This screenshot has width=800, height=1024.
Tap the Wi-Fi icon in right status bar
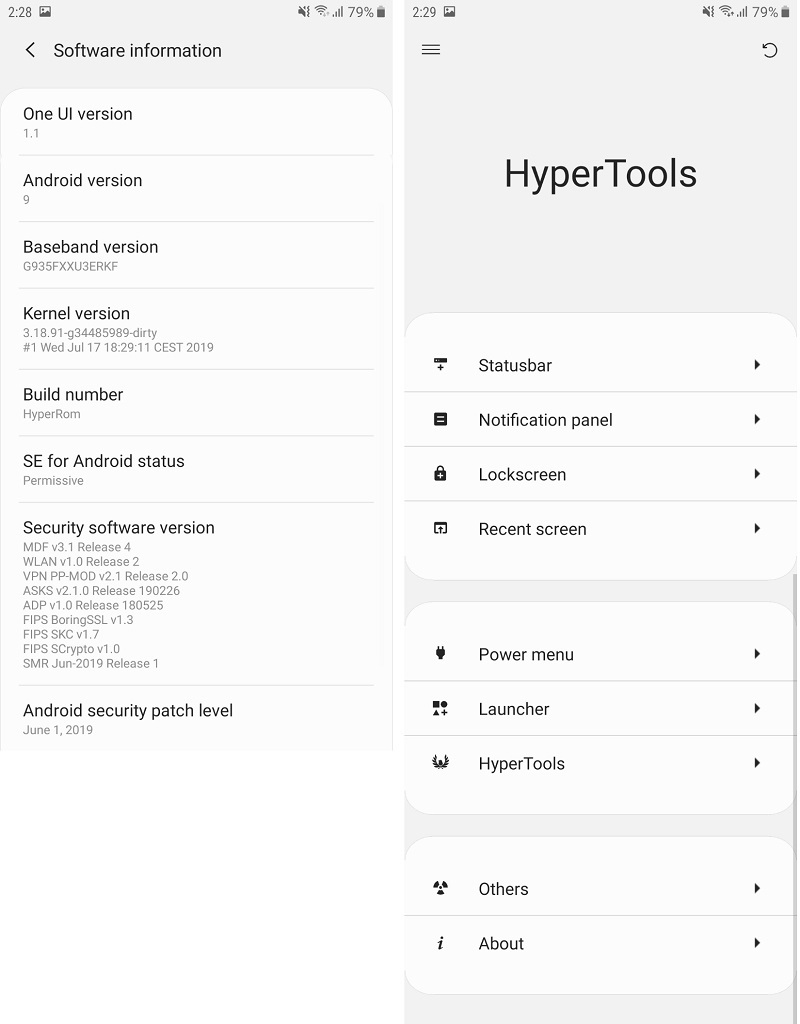[726, 11]
